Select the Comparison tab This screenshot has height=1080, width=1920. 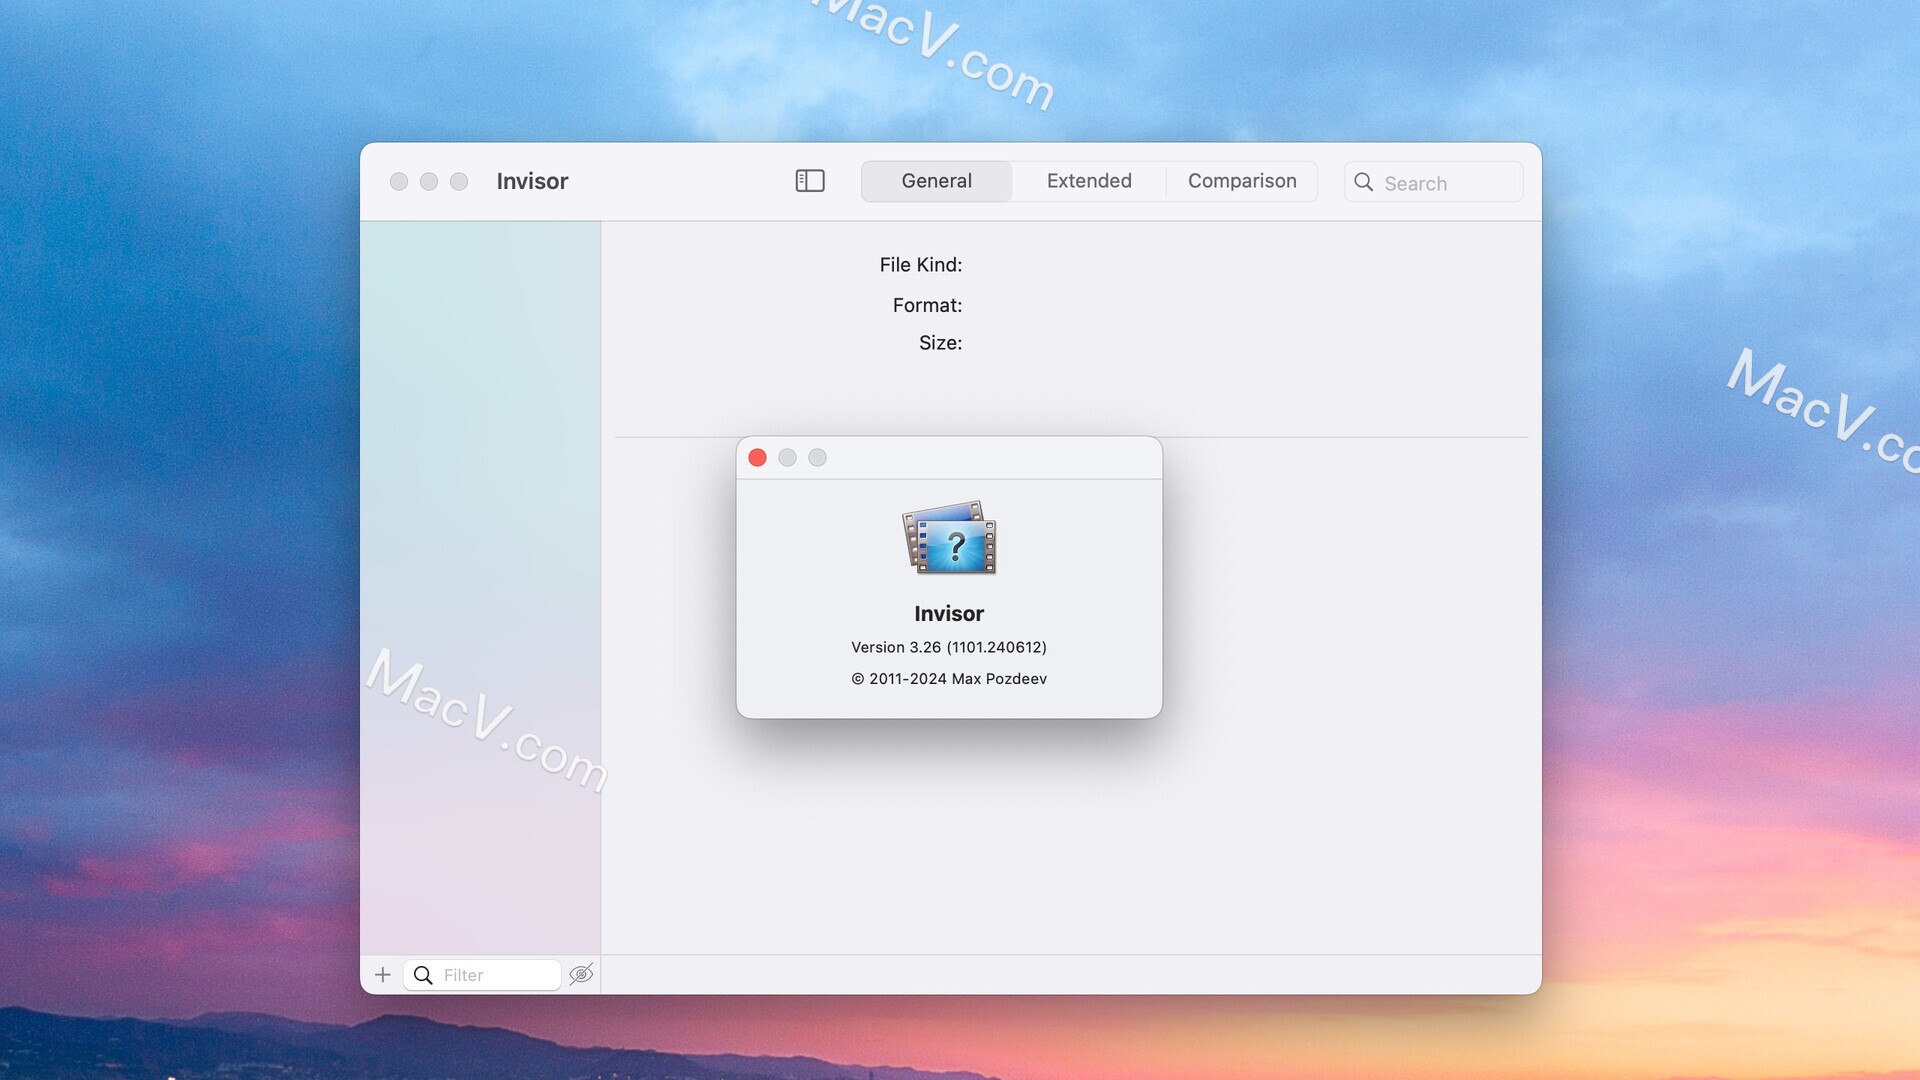1241,181
